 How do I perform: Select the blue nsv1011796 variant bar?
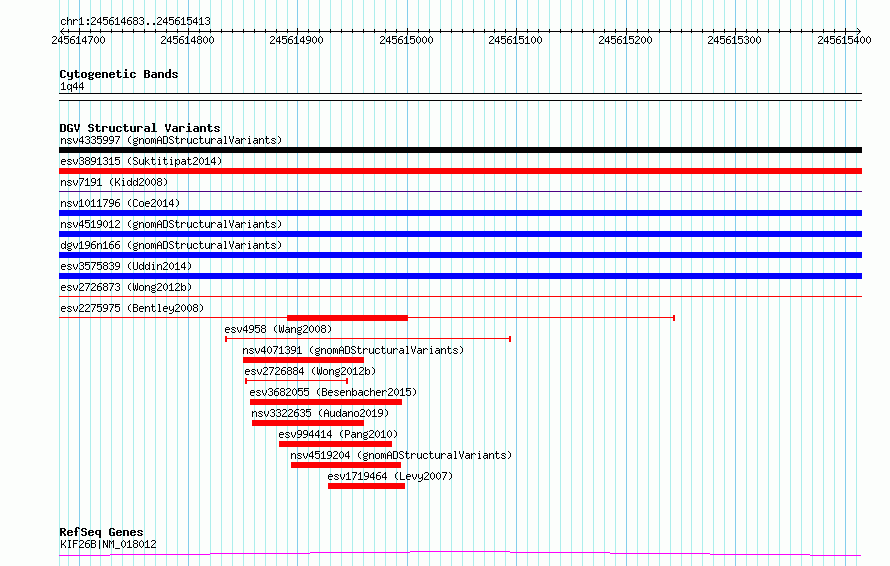(460, 213)
